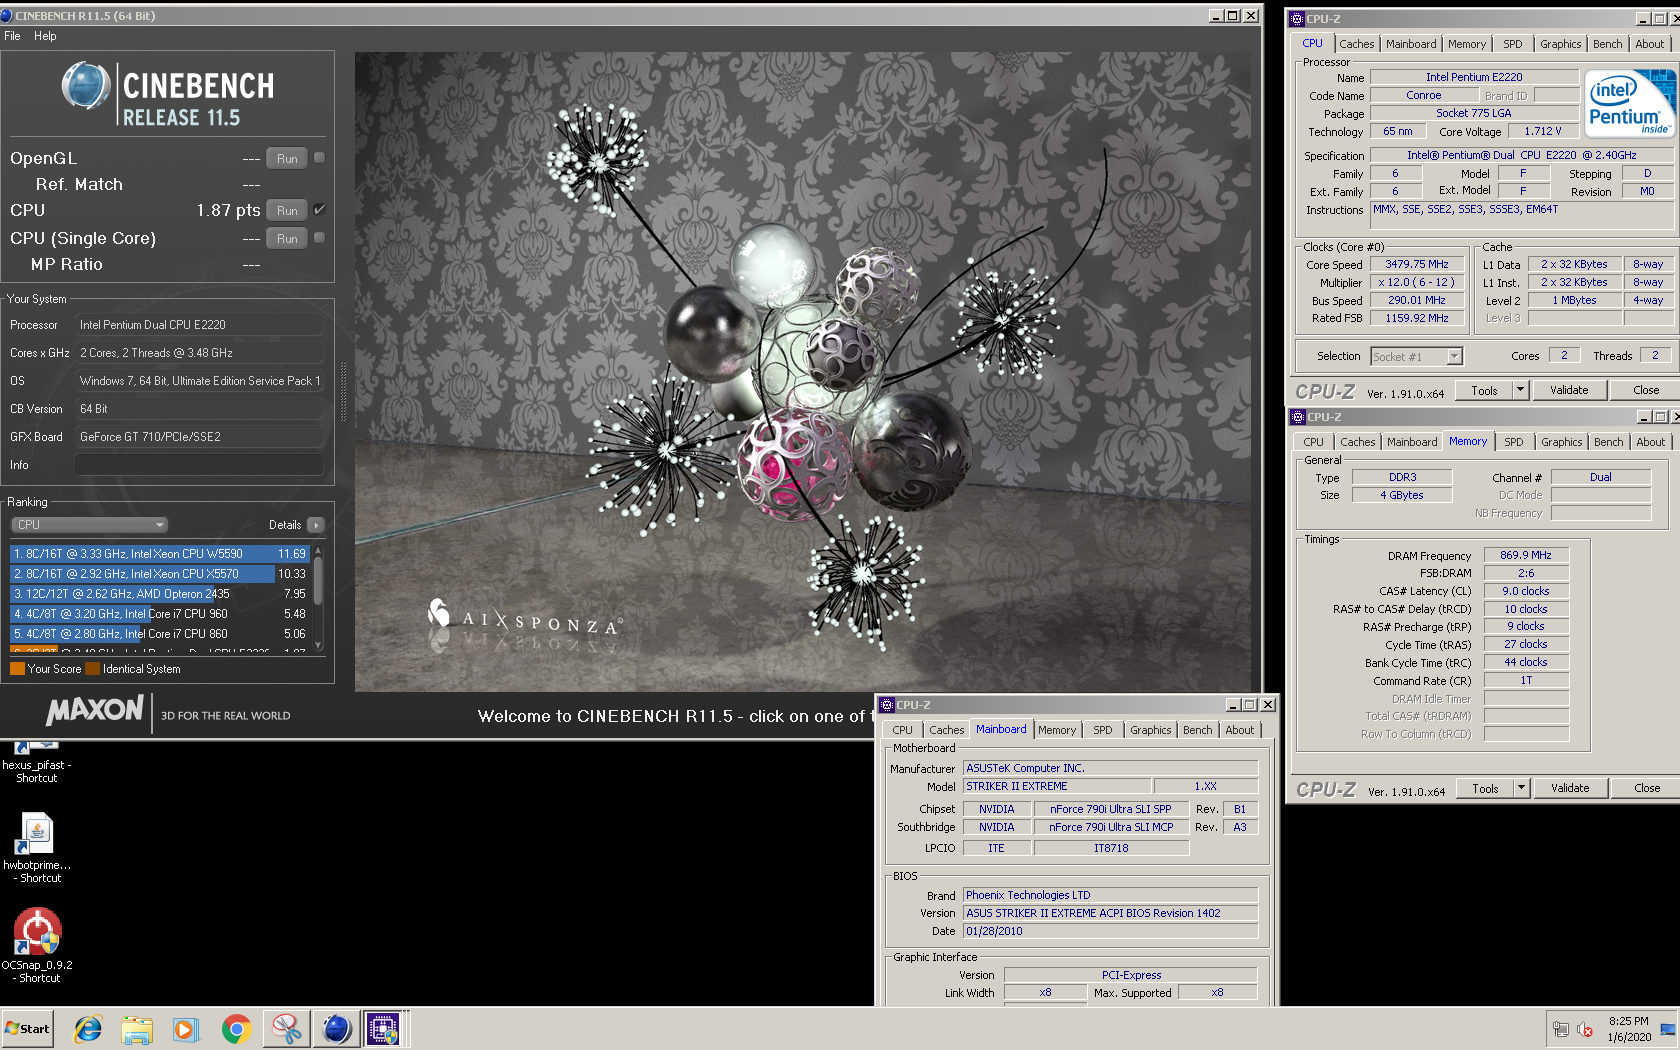Open Windows Explorer folder icon in taskbar
The image size is (1680, 1050).
(x=137, y=1028)
